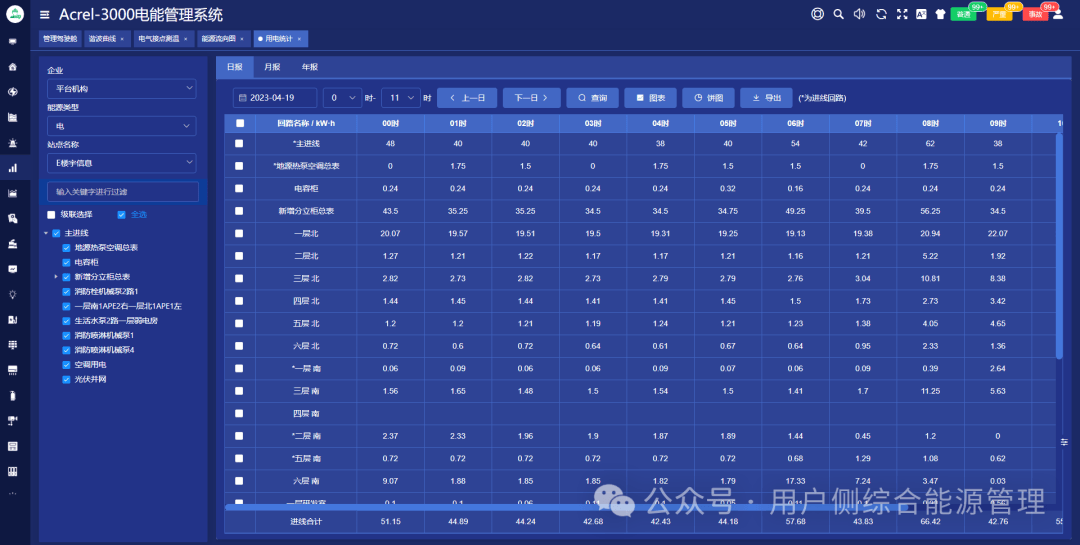Toggle the hamburger menu beside Acrel-3000 title
The image size is (1080, 545).
coord(45,14)
